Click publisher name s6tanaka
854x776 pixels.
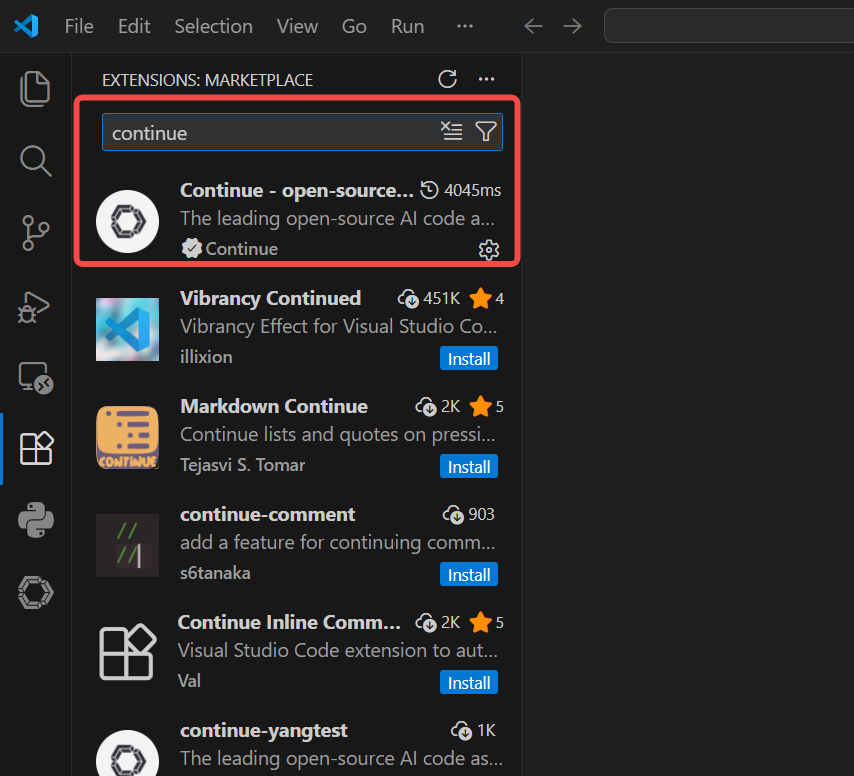click(x=215, y=573)
